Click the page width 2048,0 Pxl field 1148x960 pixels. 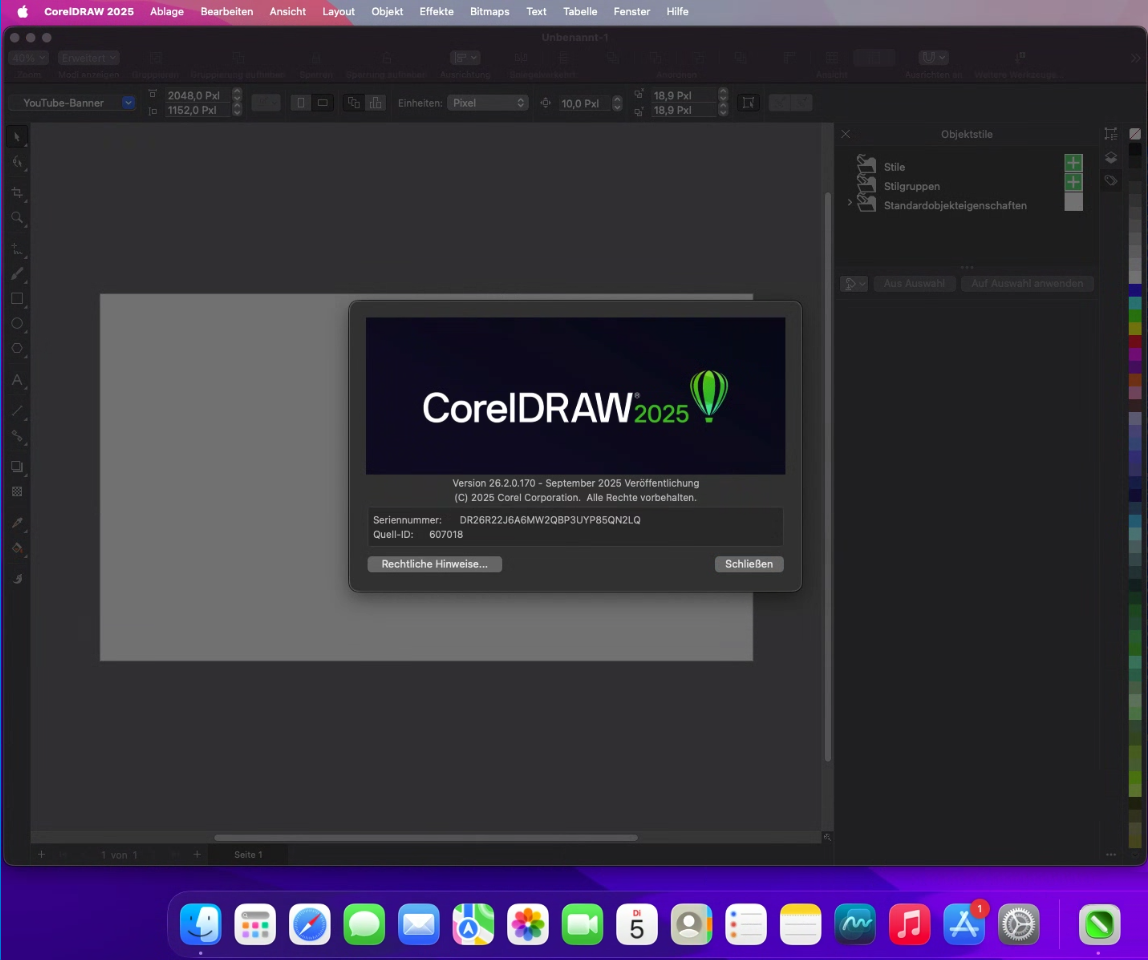click(196, 95)
